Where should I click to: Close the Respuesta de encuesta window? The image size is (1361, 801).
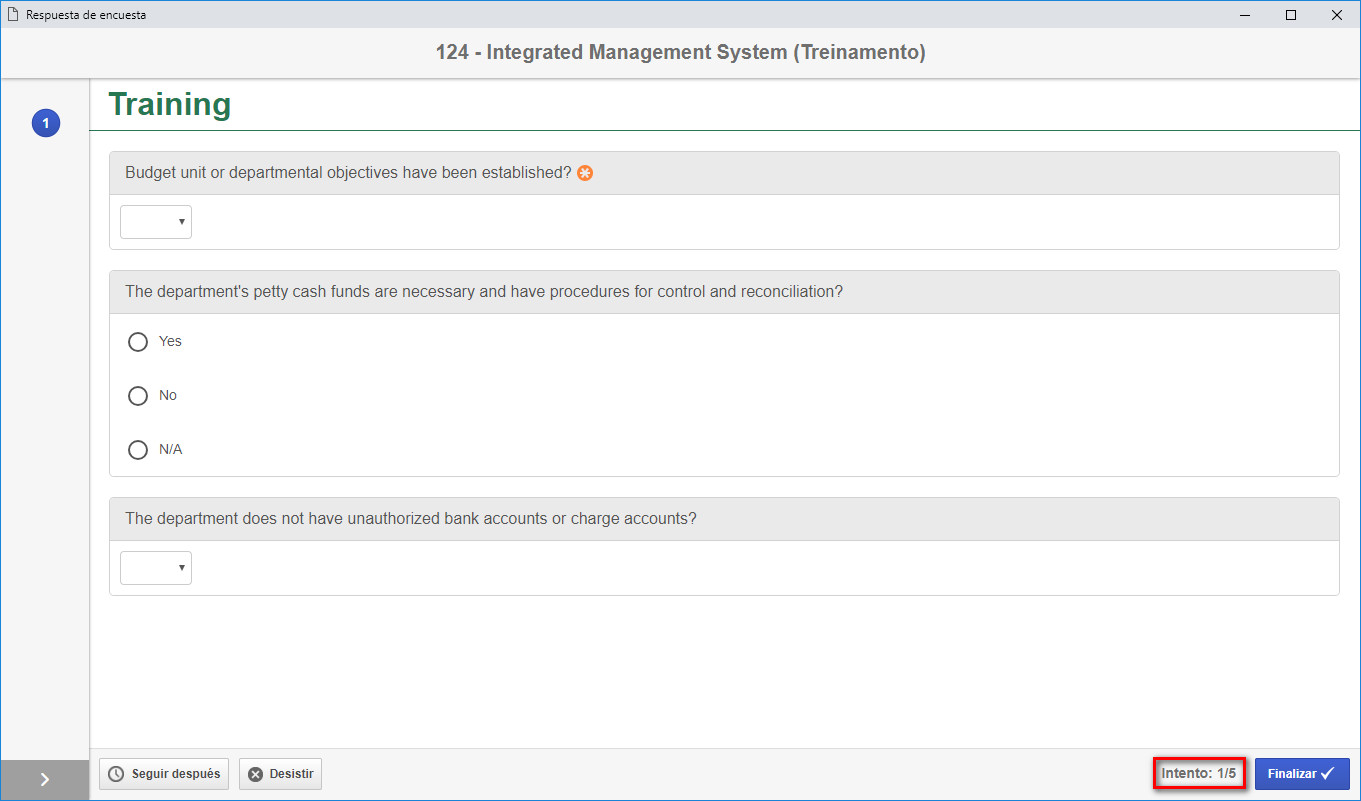(1337, 15)
